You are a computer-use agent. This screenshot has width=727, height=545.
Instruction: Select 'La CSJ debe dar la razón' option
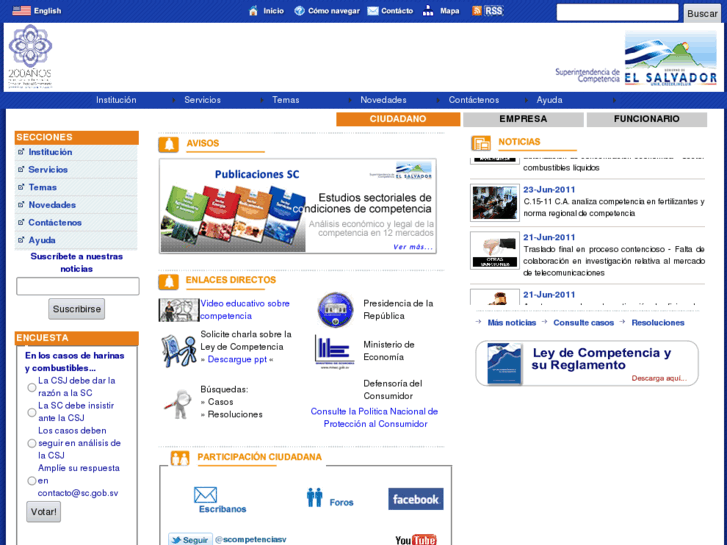pos(32,387)
